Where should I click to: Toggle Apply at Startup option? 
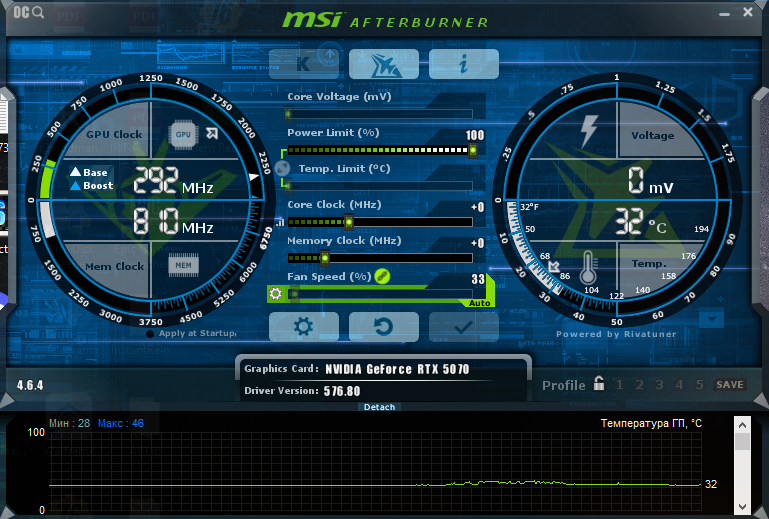coord(192,334)
